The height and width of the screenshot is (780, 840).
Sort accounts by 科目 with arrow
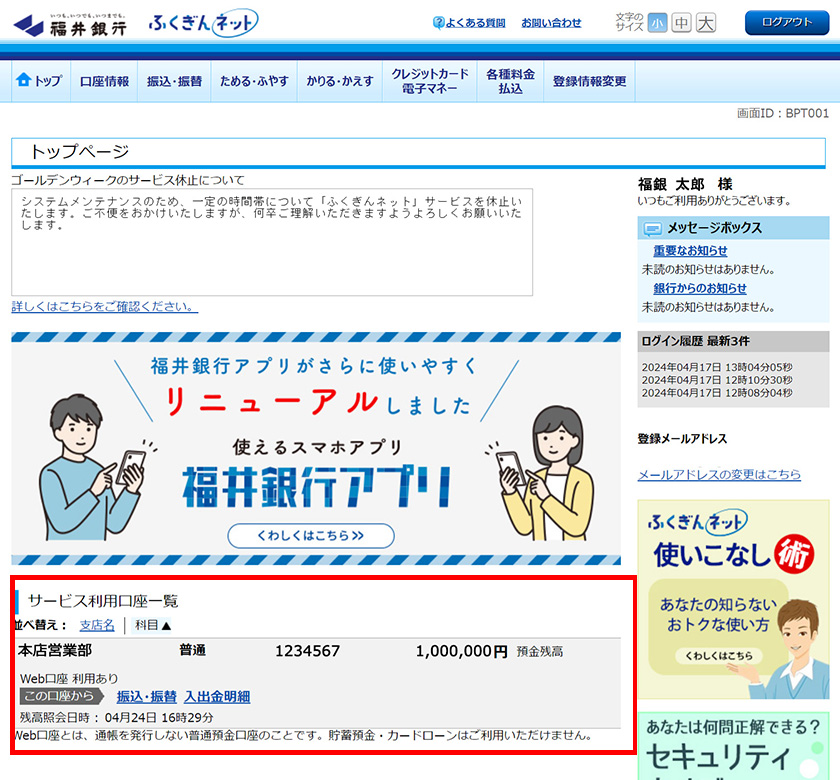coord(152,625)
